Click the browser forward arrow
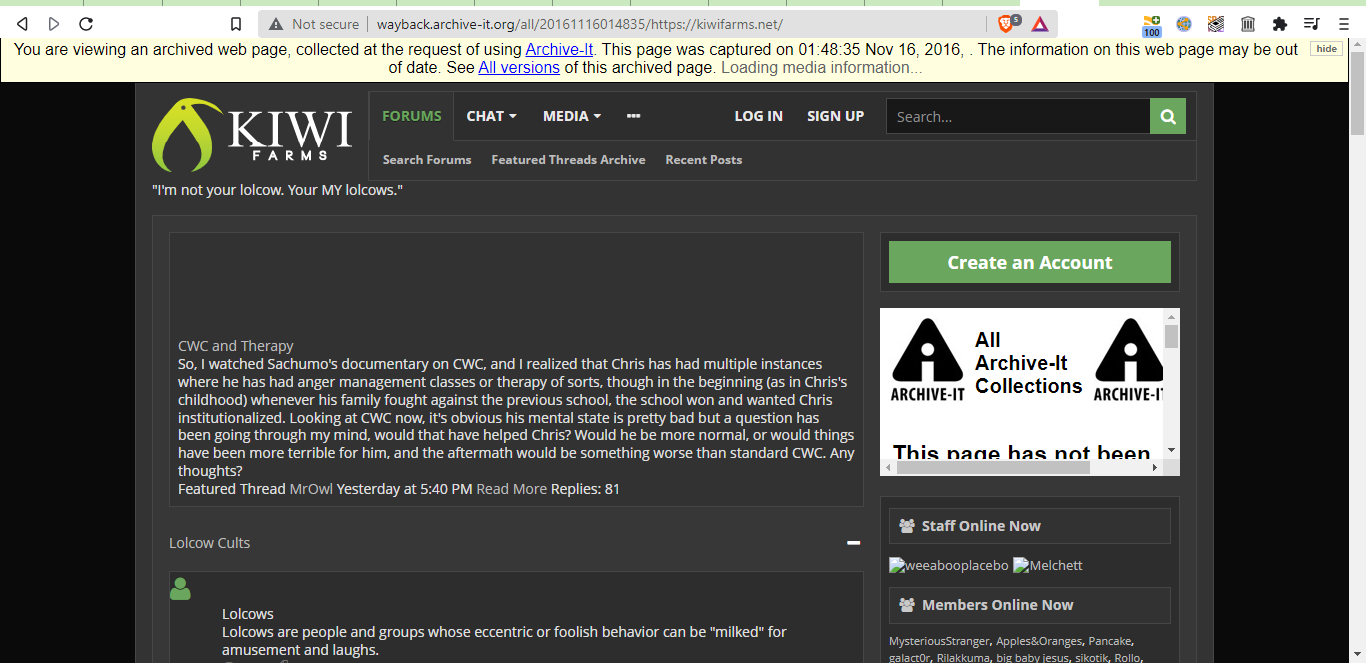 coord(54,24)
